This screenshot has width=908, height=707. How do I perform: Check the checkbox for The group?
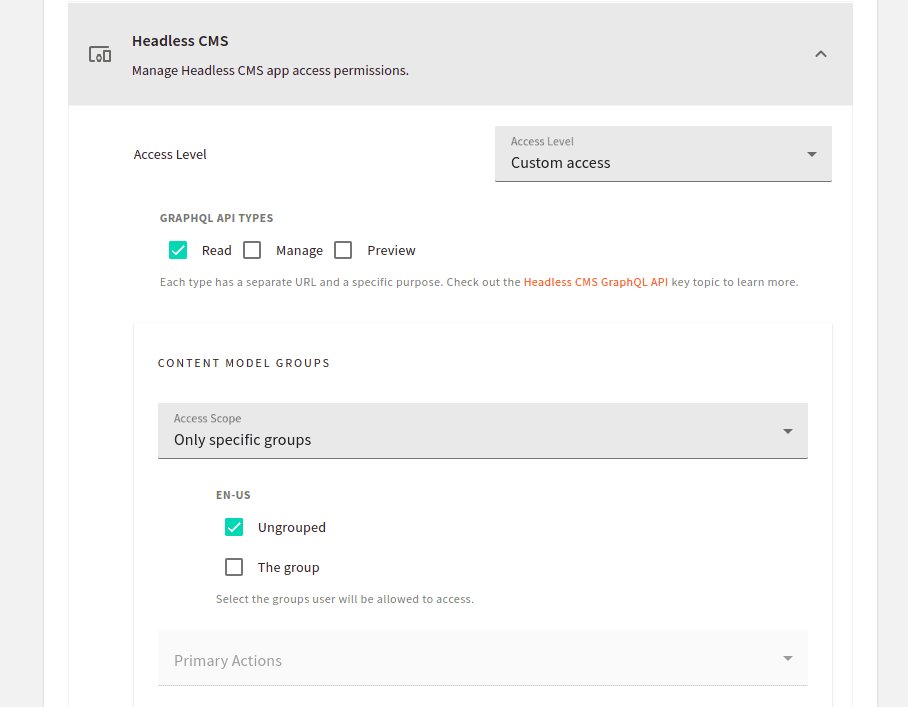coord(234,566)
